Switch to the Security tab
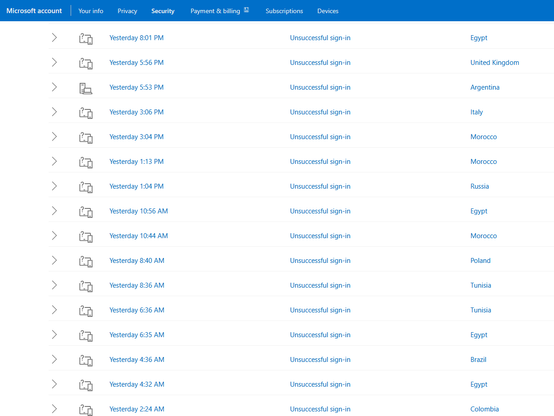This screenshot has width=554, height=416. pos(163,11)
